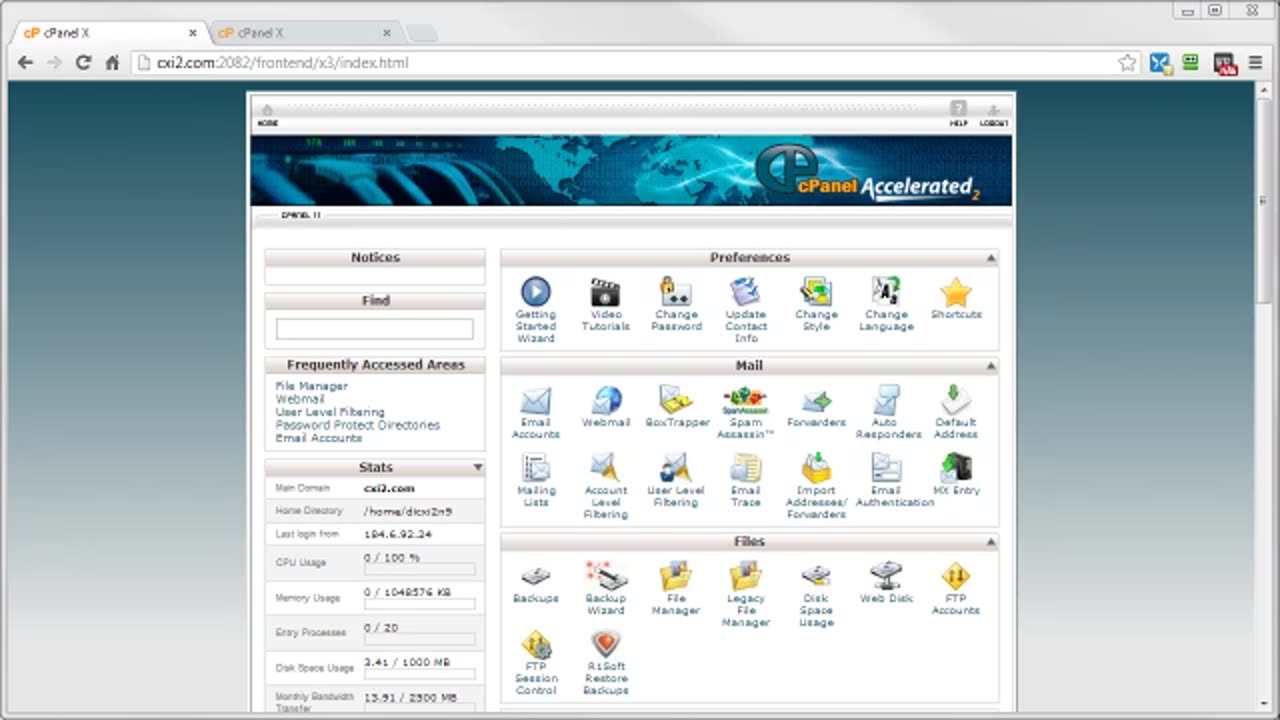Click Webmail link in Frequently Accessed Areas

coord(300,399)
